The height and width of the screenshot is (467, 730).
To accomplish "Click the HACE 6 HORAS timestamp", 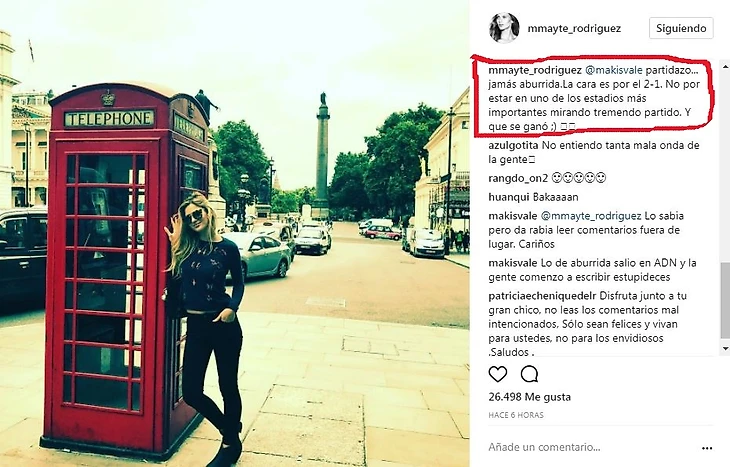I will [x=516, y=415].
